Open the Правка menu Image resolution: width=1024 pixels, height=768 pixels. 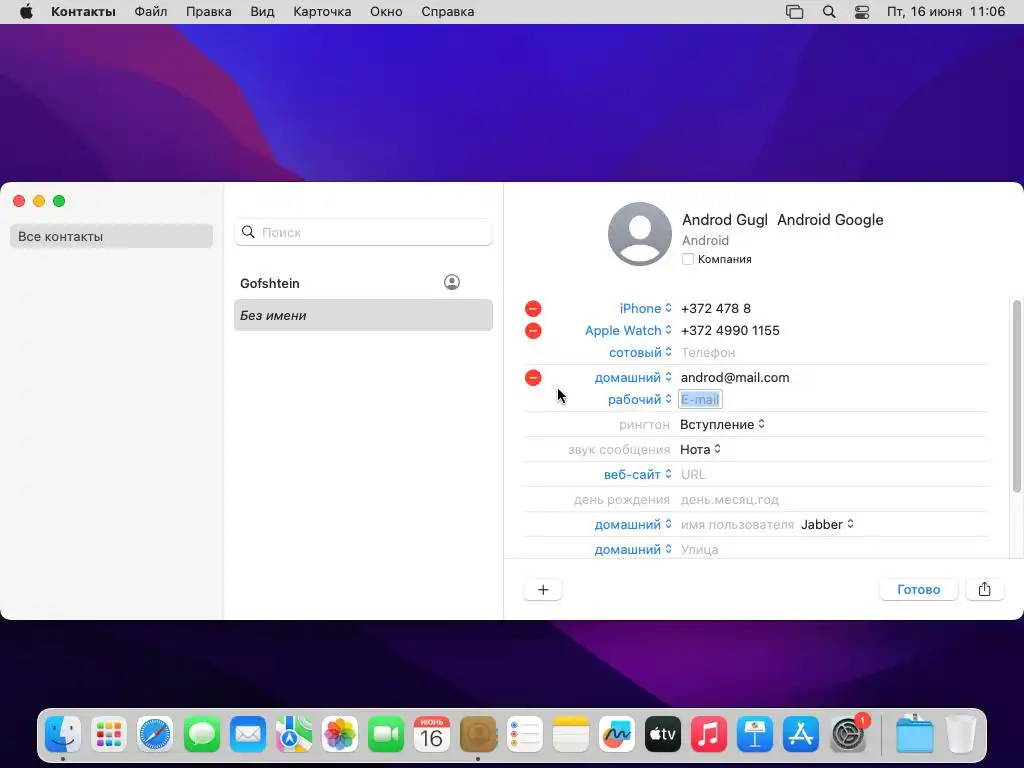(208, 12)
